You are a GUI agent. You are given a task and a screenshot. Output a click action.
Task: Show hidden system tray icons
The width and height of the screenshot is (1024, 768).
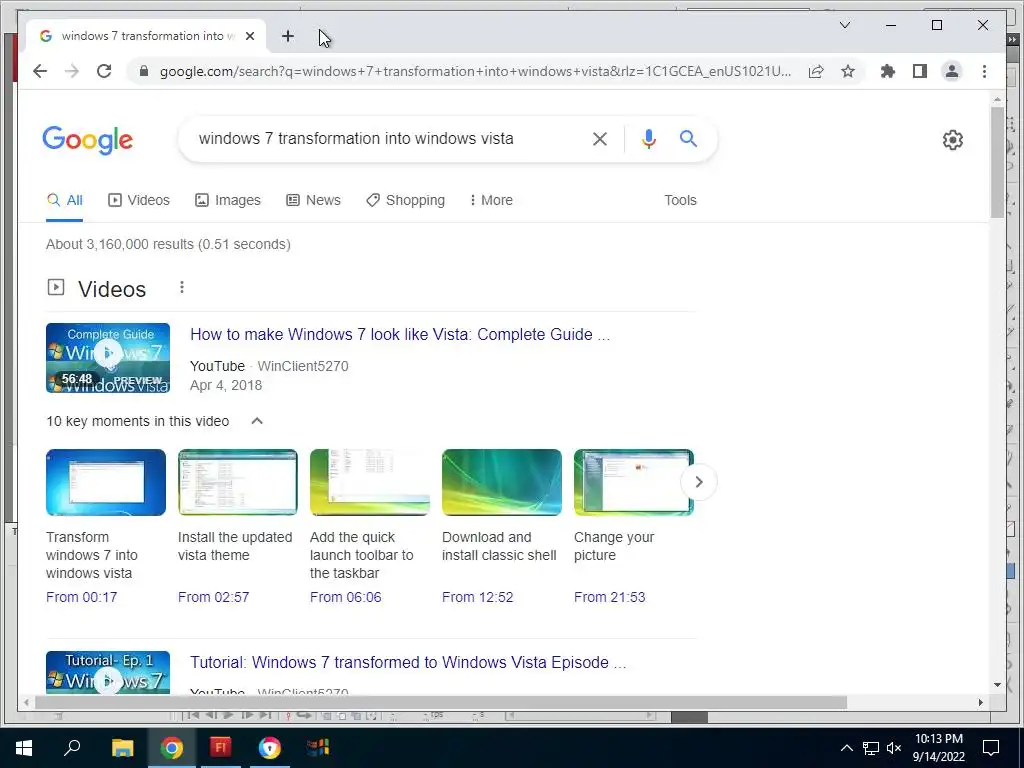point(846,748)
